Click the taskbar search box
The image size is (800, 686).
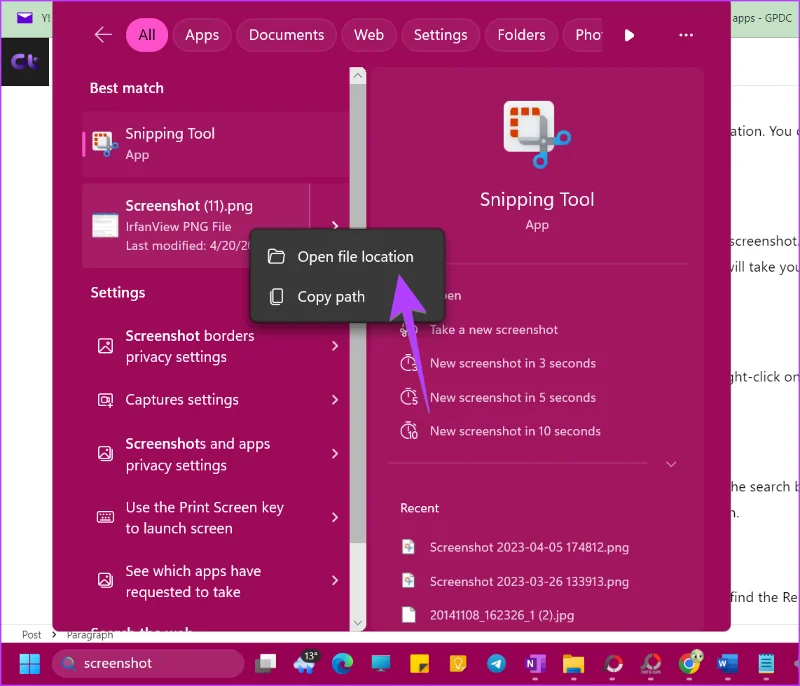148,664
